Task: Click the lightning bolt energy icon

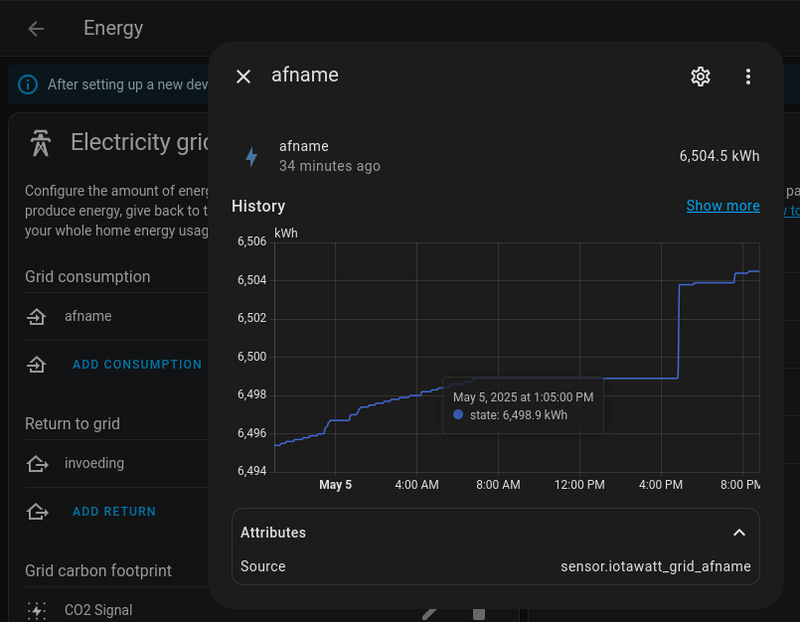Action: [252, 156]
